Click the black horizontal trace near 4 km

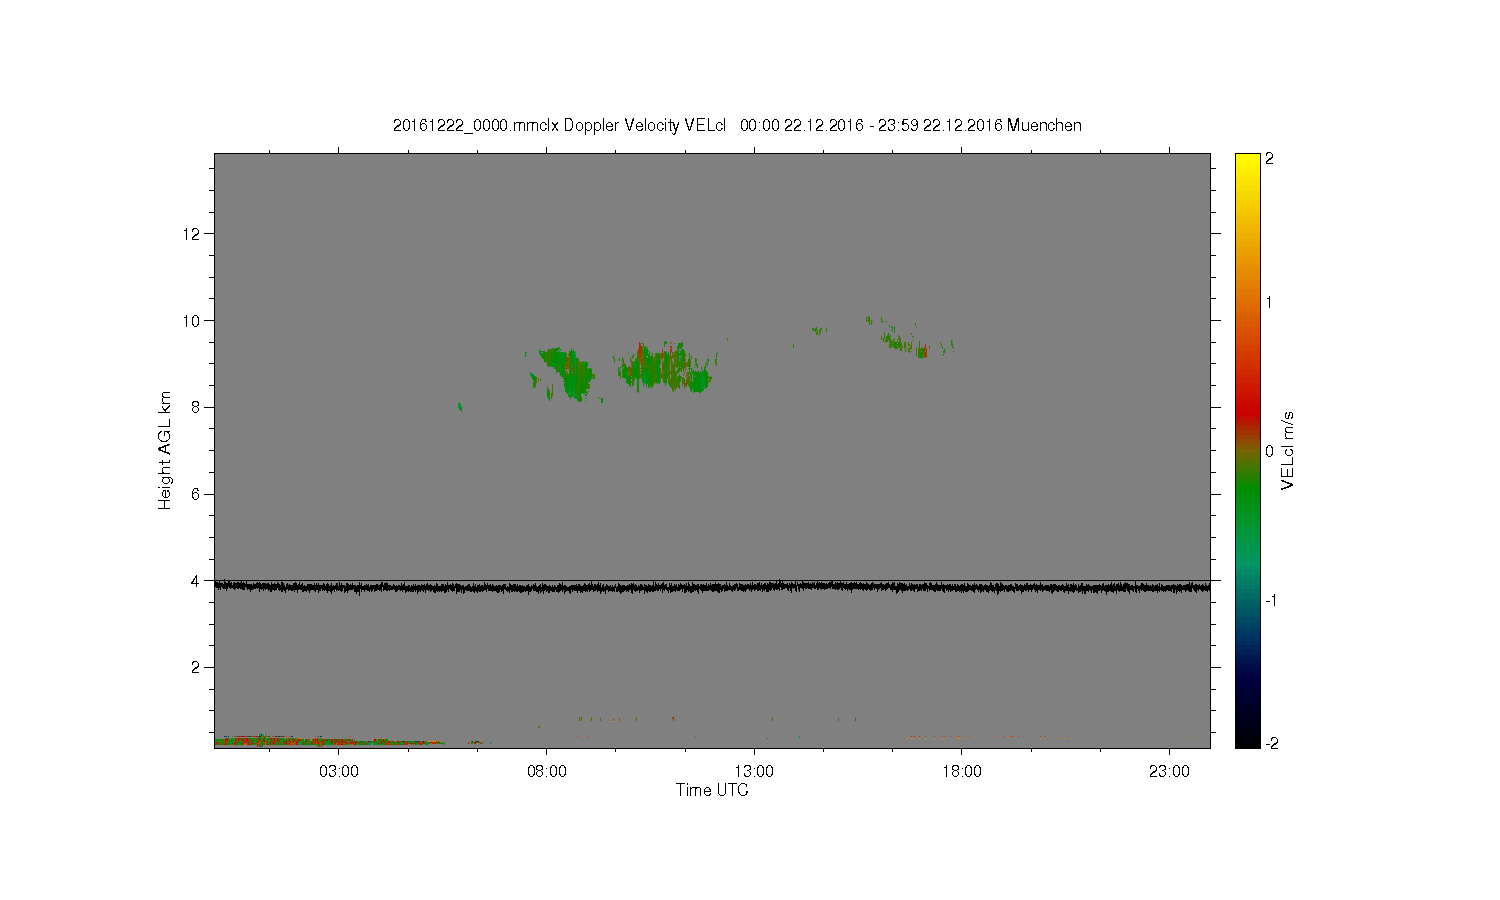[x=712, y=587]
